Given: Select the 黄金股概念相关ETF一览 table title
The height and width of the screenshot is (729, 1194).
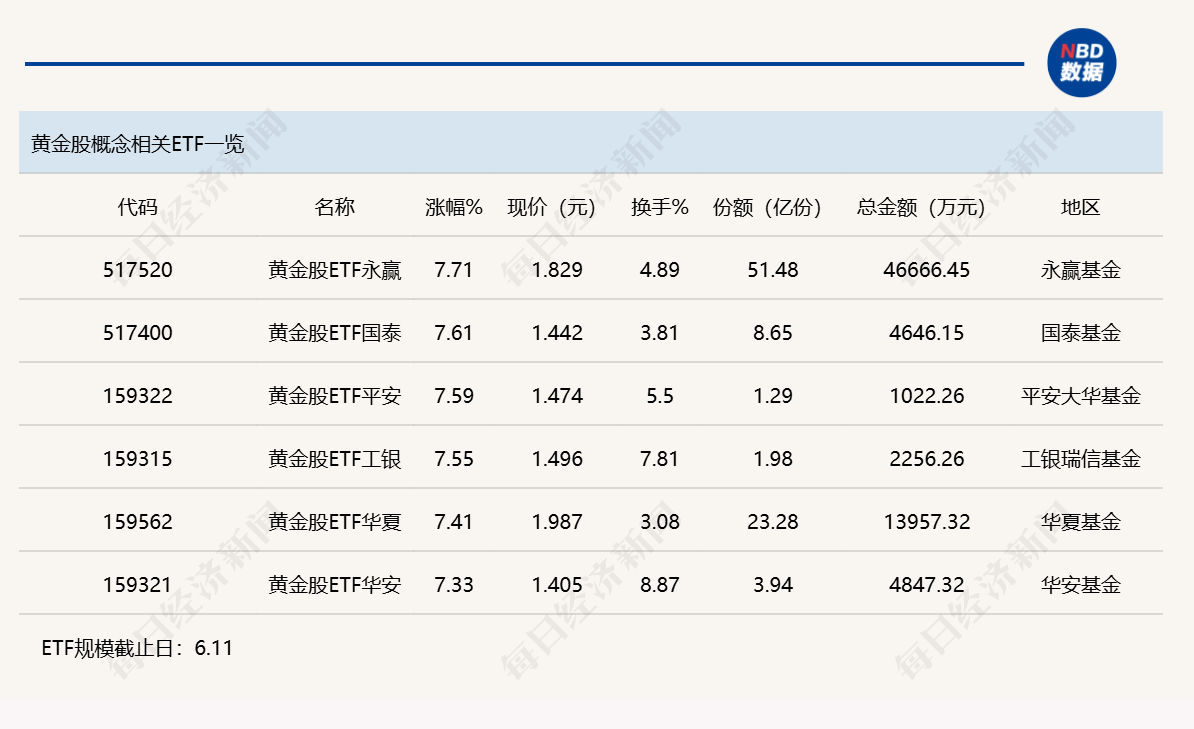Looking at the screenshot, I should click(x=137, y=144).
